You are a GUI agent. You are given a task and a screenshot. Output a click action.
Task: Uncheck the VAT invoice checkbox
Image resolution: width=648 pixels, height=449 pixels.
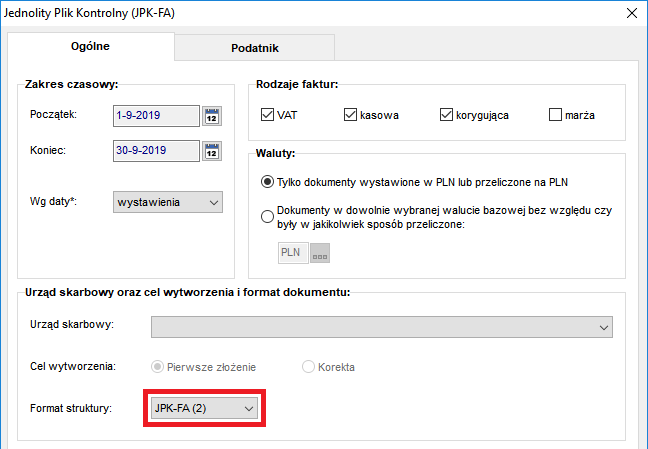[x=267, y=115]
